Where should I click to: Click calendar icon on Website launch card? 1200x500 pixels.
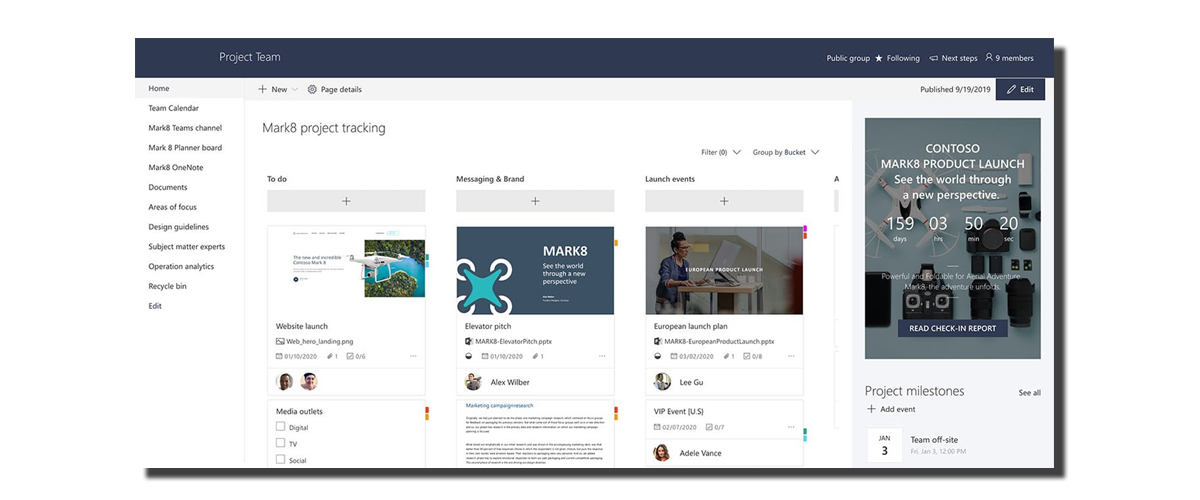pos(280,356)
